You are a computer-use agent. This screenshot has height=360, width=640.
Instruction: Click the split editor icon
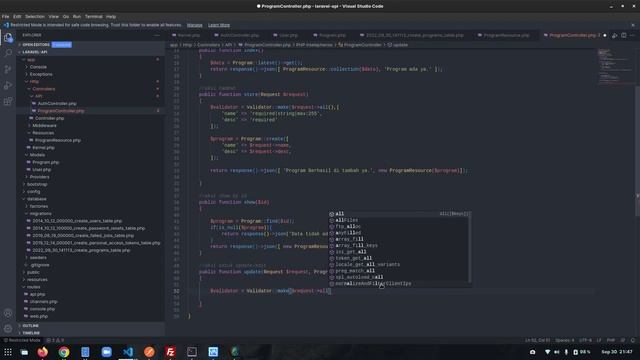(624, 36)
